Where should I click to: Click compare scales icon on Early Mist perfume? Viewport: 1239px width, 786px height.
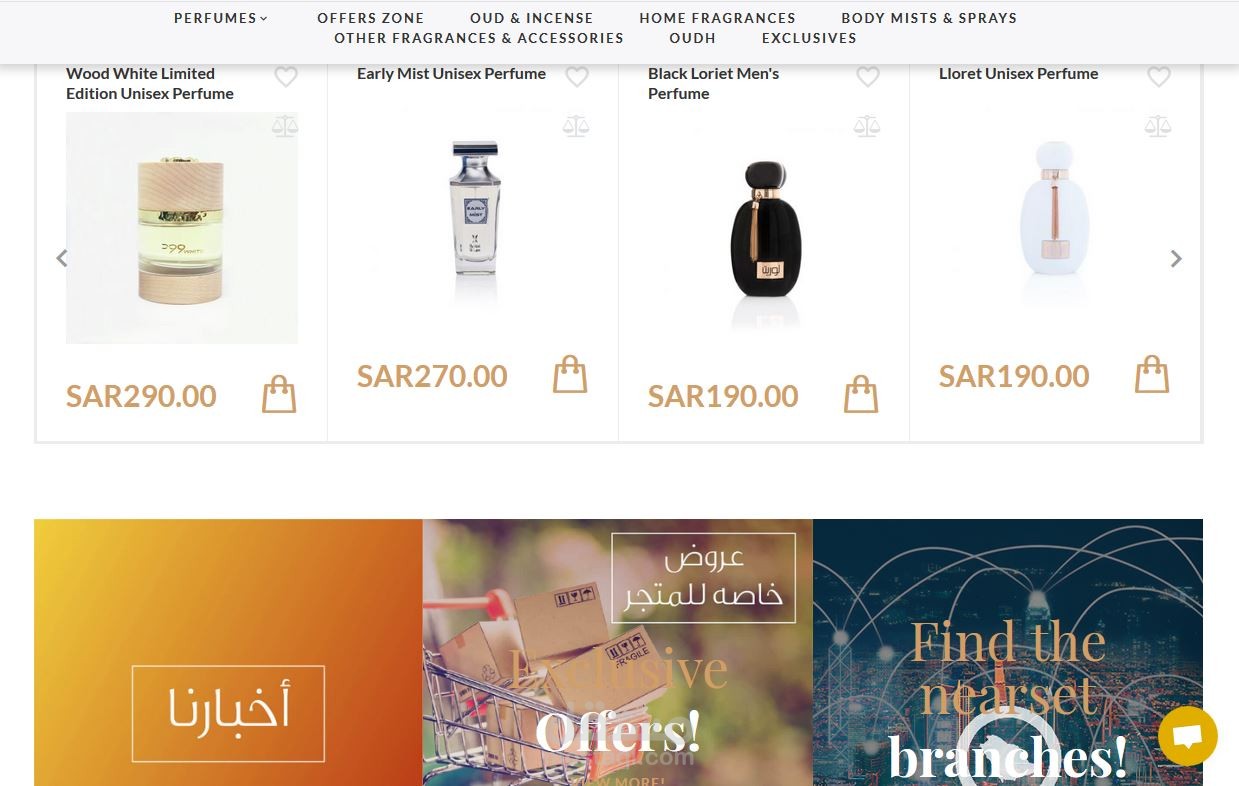point(576,126)
